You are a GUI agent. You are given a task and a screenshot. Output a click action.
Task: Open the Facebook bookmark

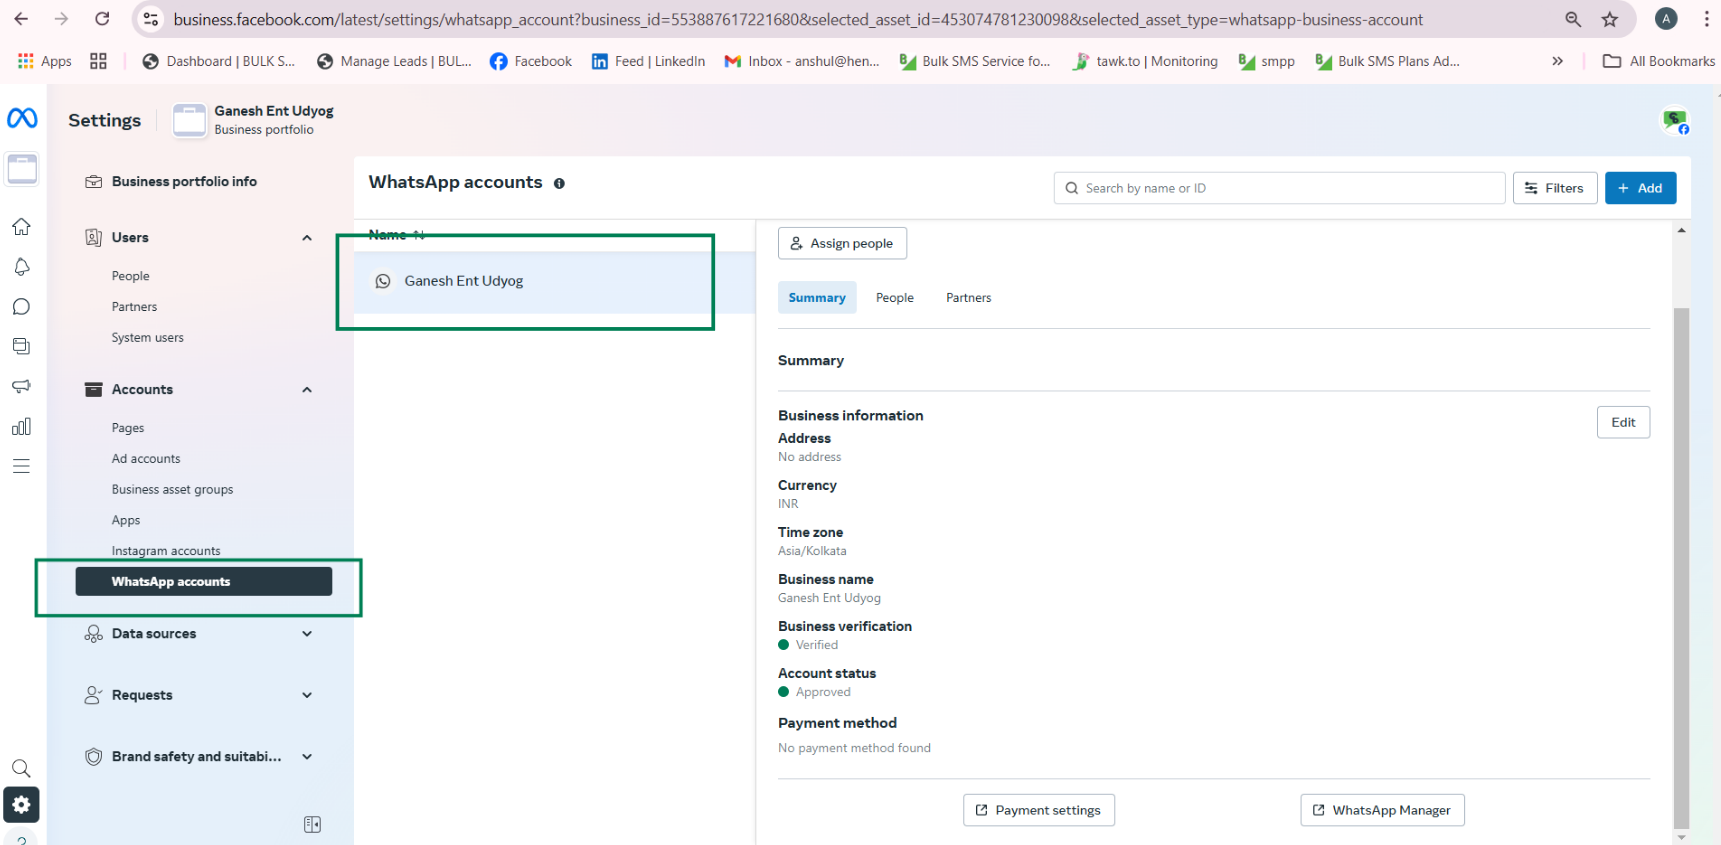[x=531, y=61]
